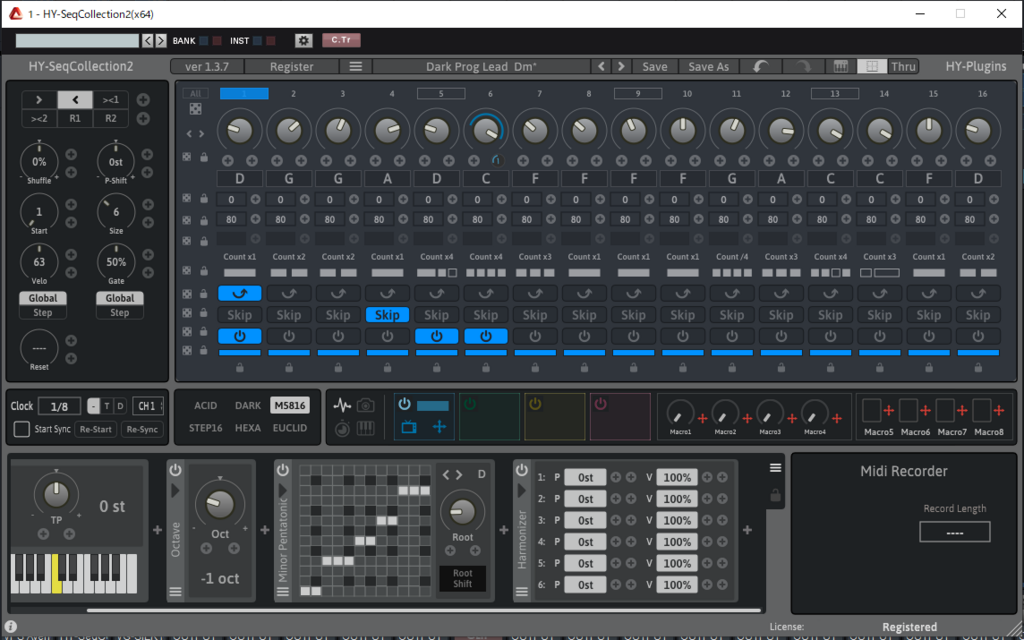
Task: Click the Re-Start button
Action: pyautogui.click(x=96, y=429)
